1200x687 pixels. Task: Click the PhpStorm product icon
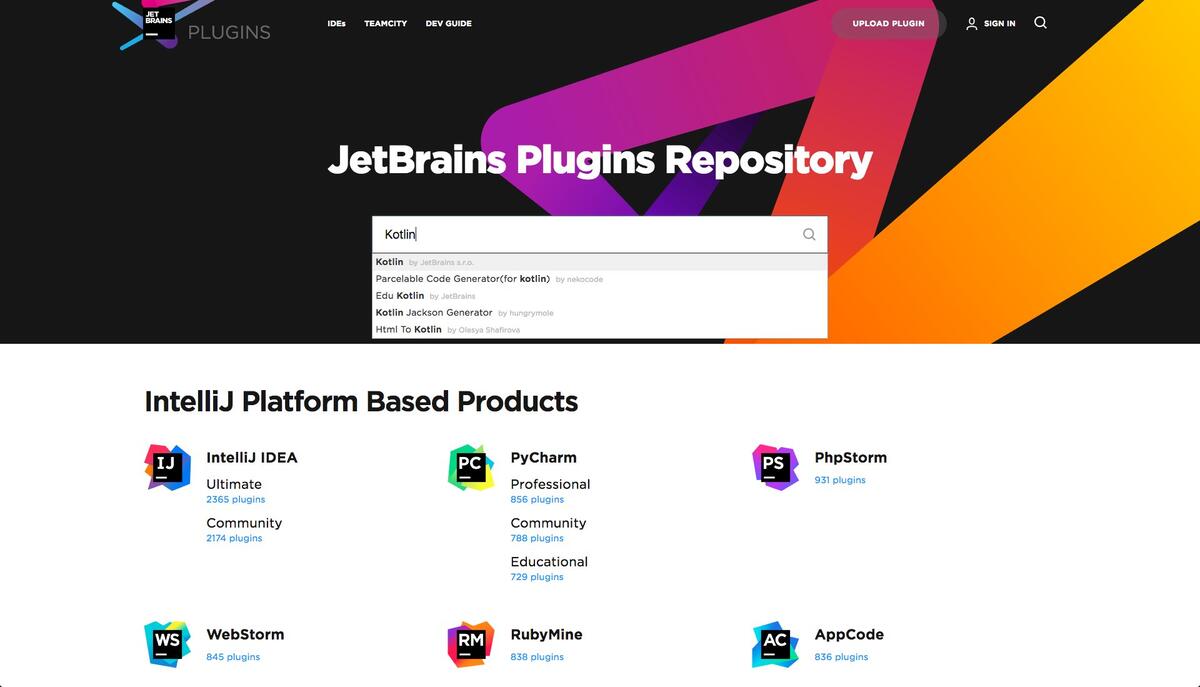point(775,467)
